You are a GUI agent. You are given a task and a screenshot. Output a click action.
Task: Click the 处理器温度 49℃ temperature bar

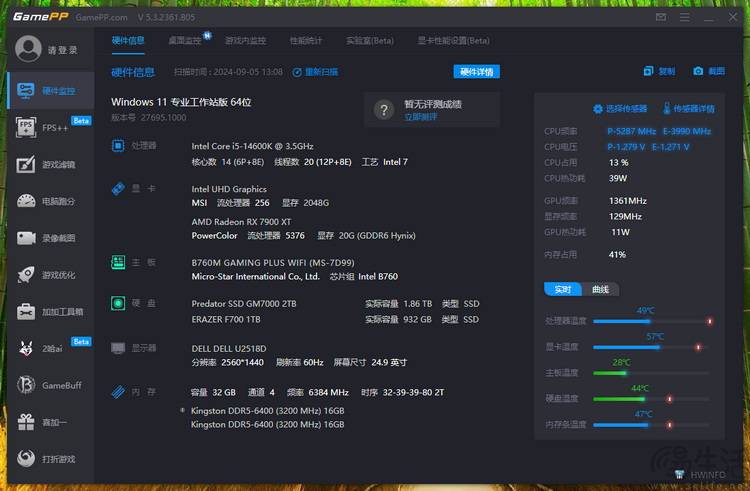tap(652, 321)
